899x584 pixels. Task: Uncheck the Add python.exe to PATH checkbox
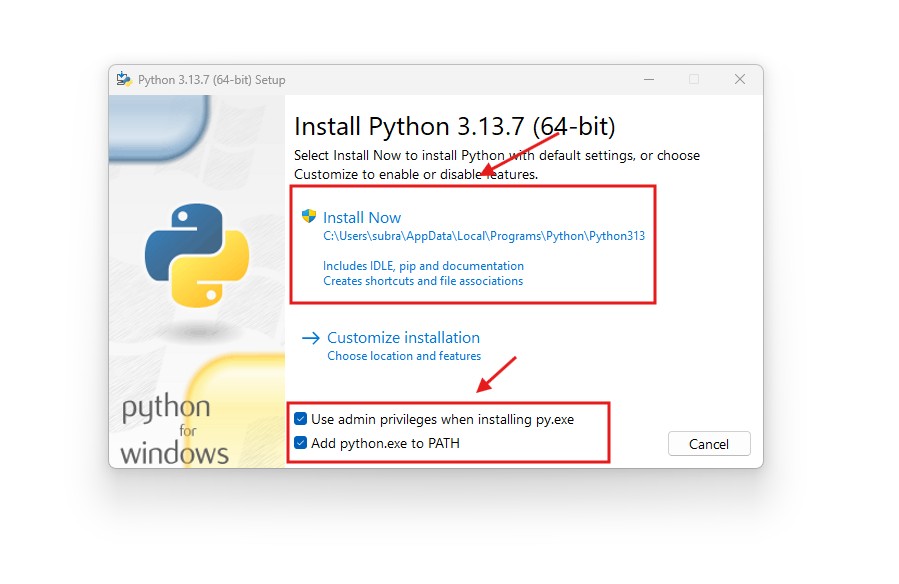301,443
